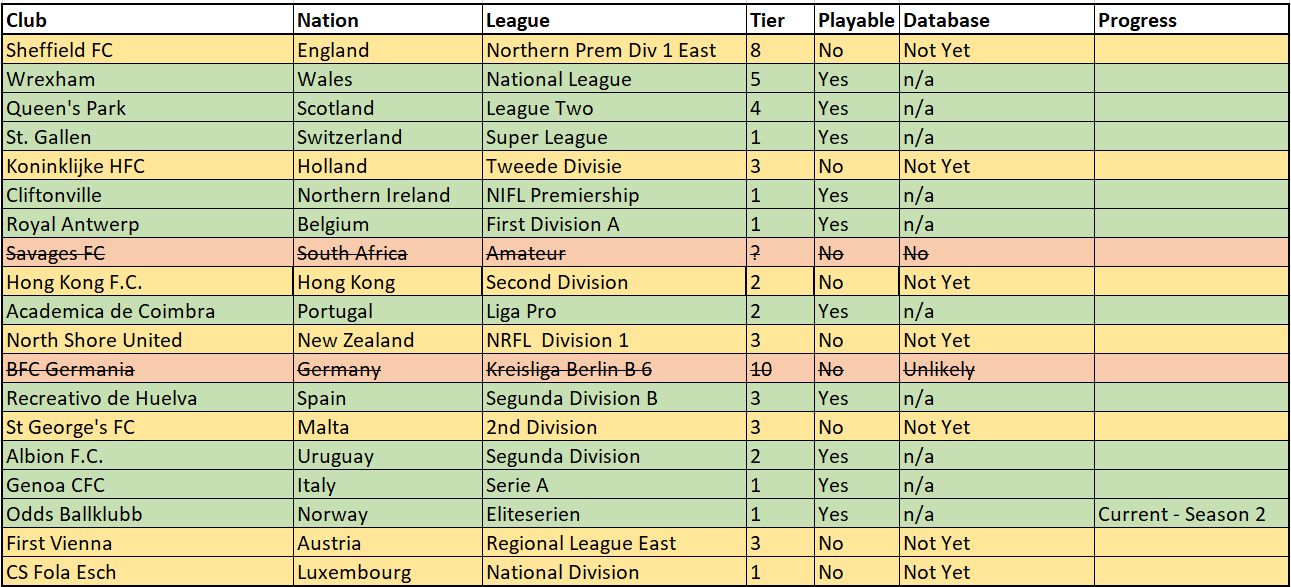Click the Database column header
The width and height of the screenshot is (1291, 587).
tap(997, 21)
